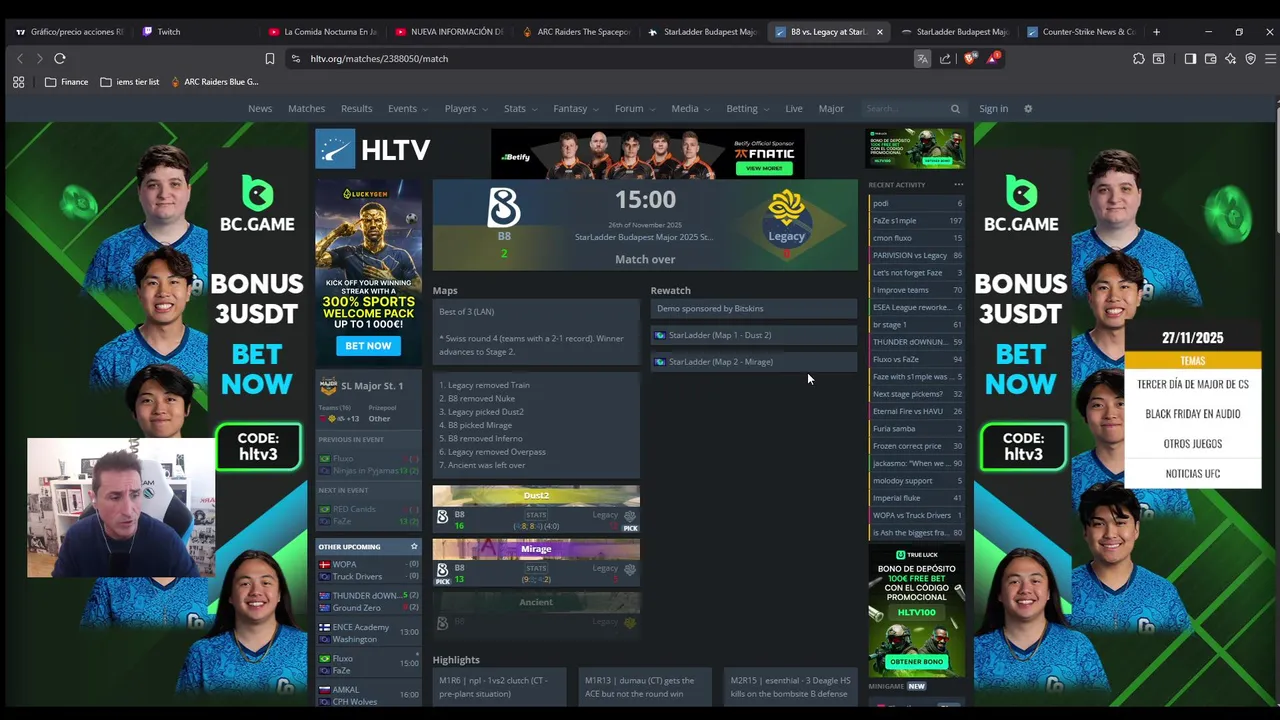Image resolution: width=1280 pixels, height=720 pixels.
Task: Open StarLadder Budapest Major 2025 event link
Action: [x=644, y=237]
